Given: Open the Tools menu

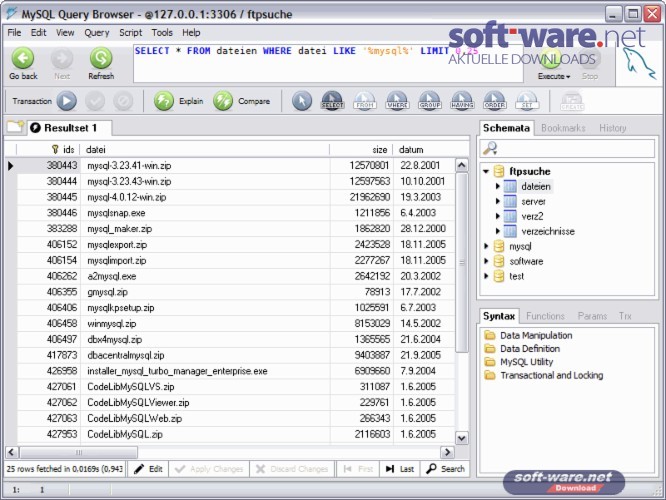Looking at the screenshot, I should 162,33.
